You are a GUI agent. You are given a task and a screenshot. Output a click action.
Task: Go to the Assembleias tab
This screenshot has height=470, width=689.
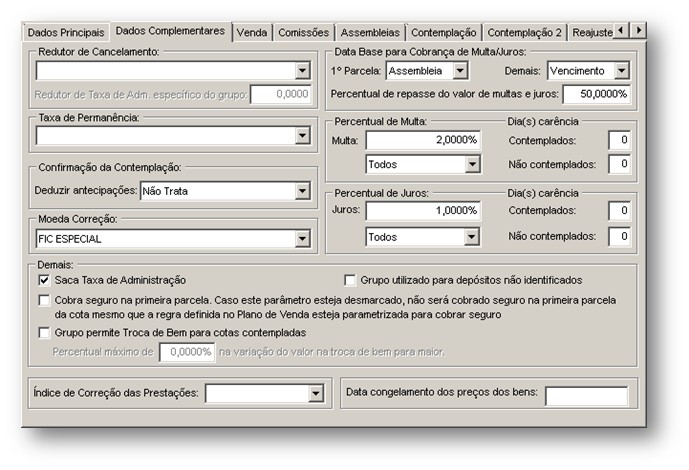tap(370, 33)
